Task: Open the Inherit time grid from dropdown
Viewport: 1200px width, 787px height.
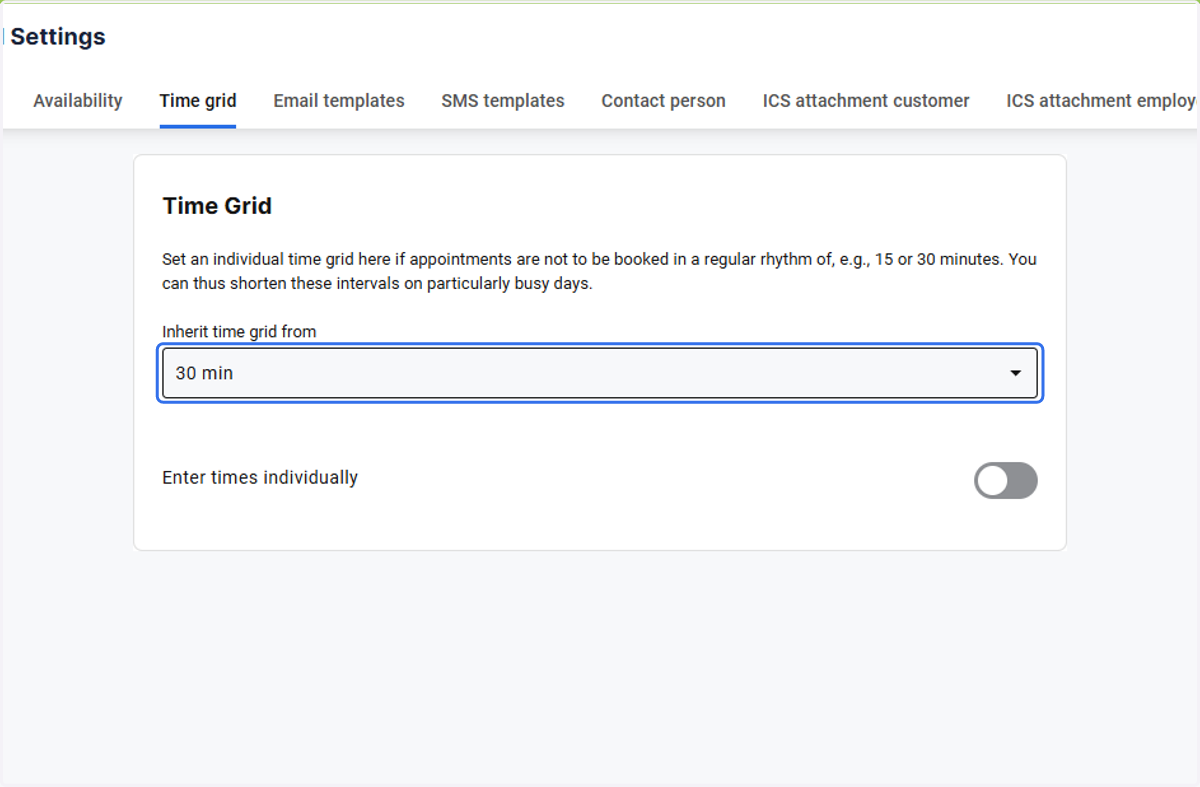Action: pyautogui.click(x=600, y=373)
